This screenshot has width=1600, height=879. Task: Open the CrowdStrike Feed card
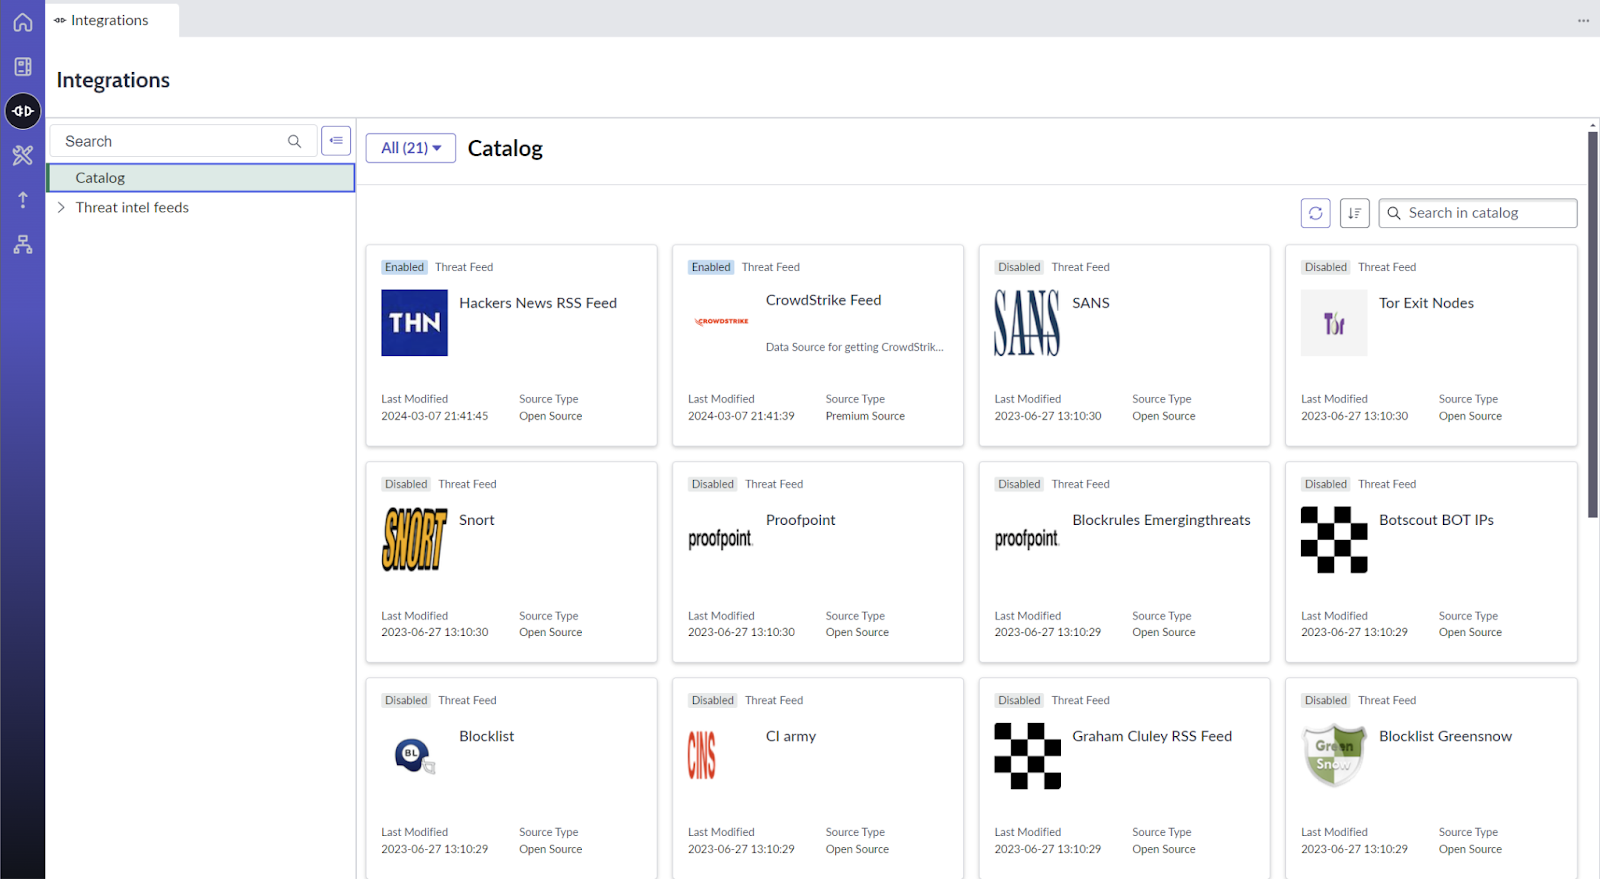click(818, 345)
